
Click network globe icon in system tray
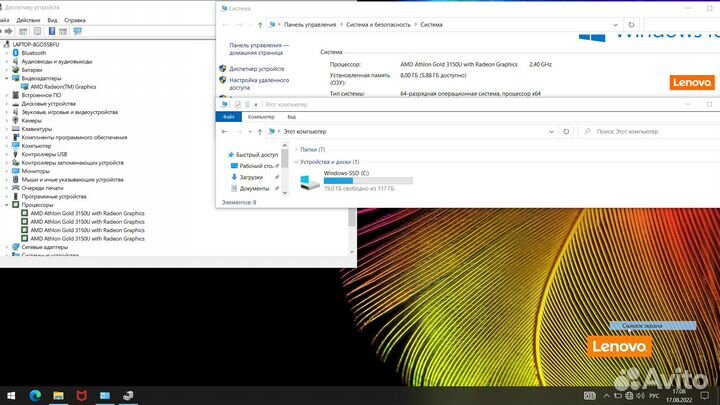(x=629, y=396)
